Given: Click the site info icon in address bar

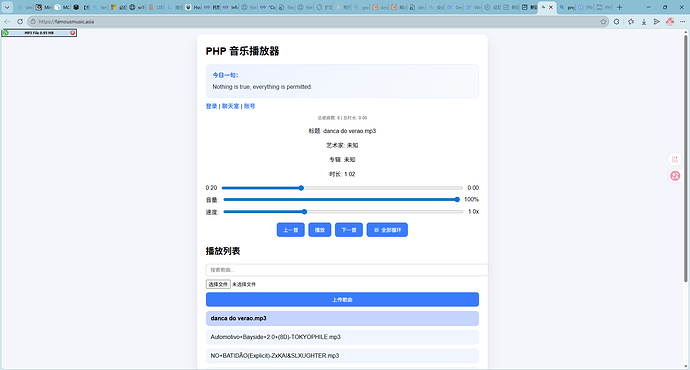Looking at the screenshot, I should 33,22.
